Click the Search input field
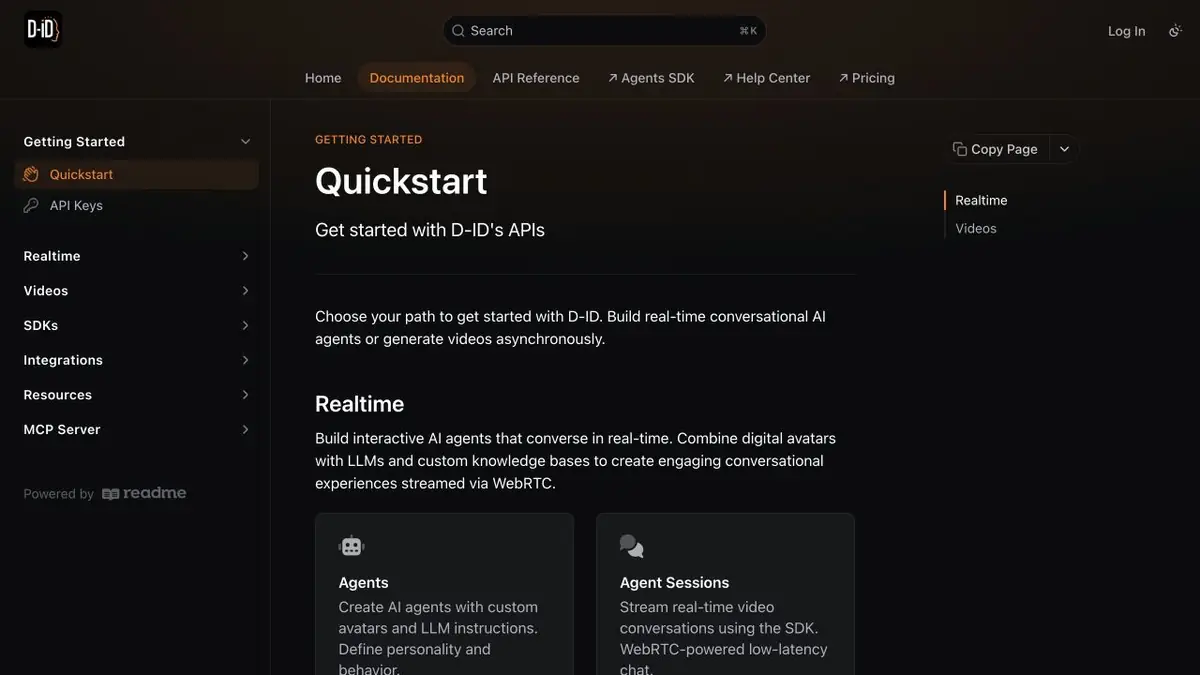Screen dimensions: 1200x675 click(604, 31)
